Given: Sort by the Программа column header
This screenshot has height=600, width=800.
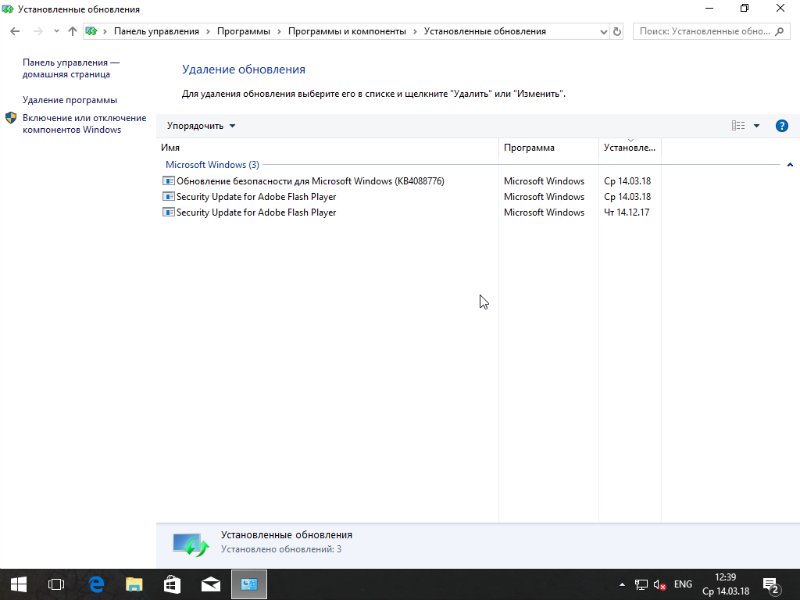Looking at the screenshot, I should tap(548, 148).
